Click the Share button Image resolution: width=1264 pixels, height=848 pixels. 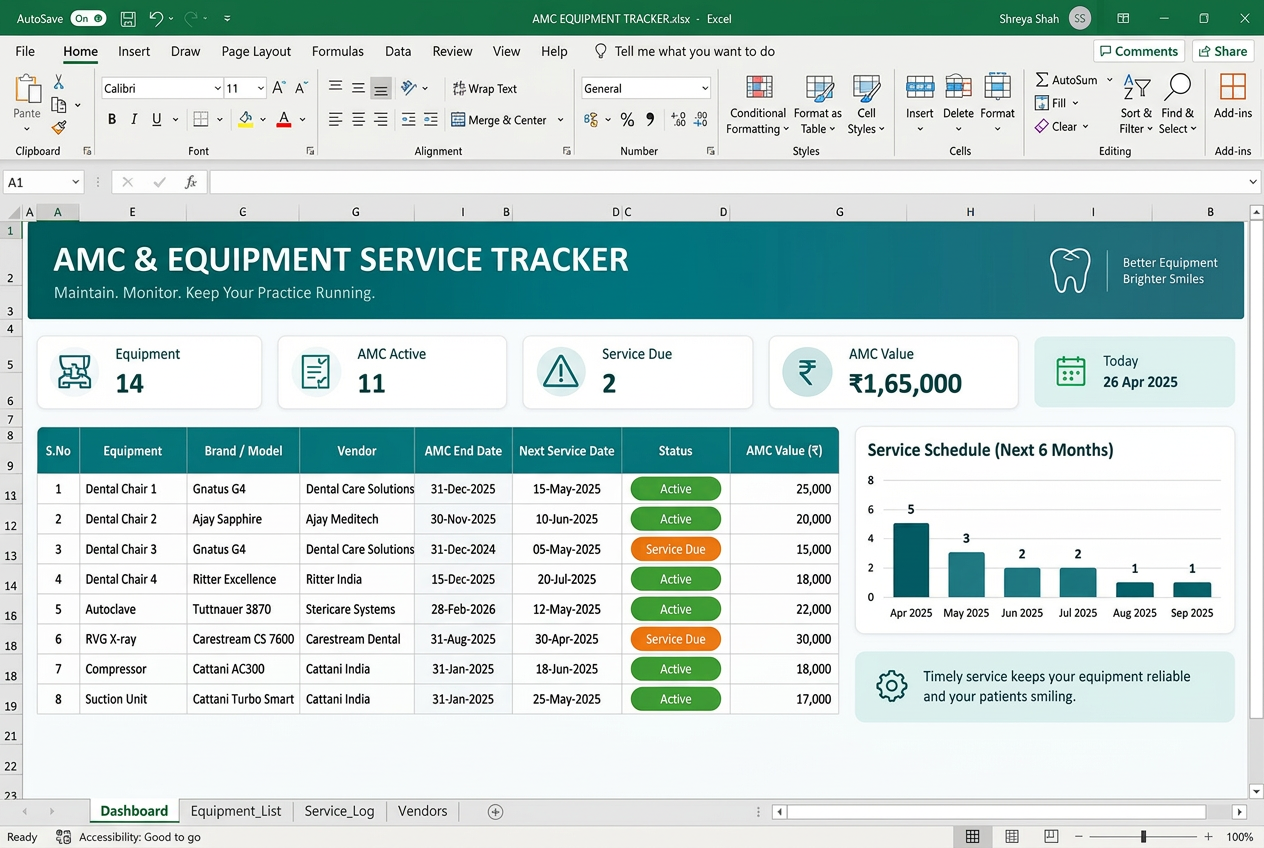[x=1221, y=51]
